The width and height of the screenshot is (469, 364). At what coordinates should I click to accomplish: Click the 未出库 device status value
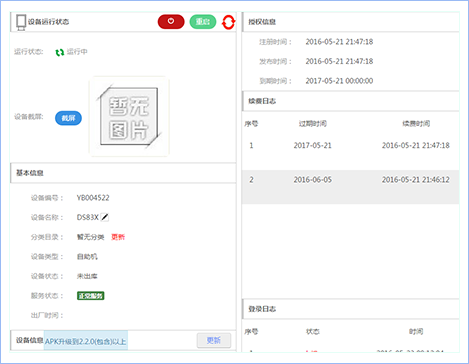point(87,276)
